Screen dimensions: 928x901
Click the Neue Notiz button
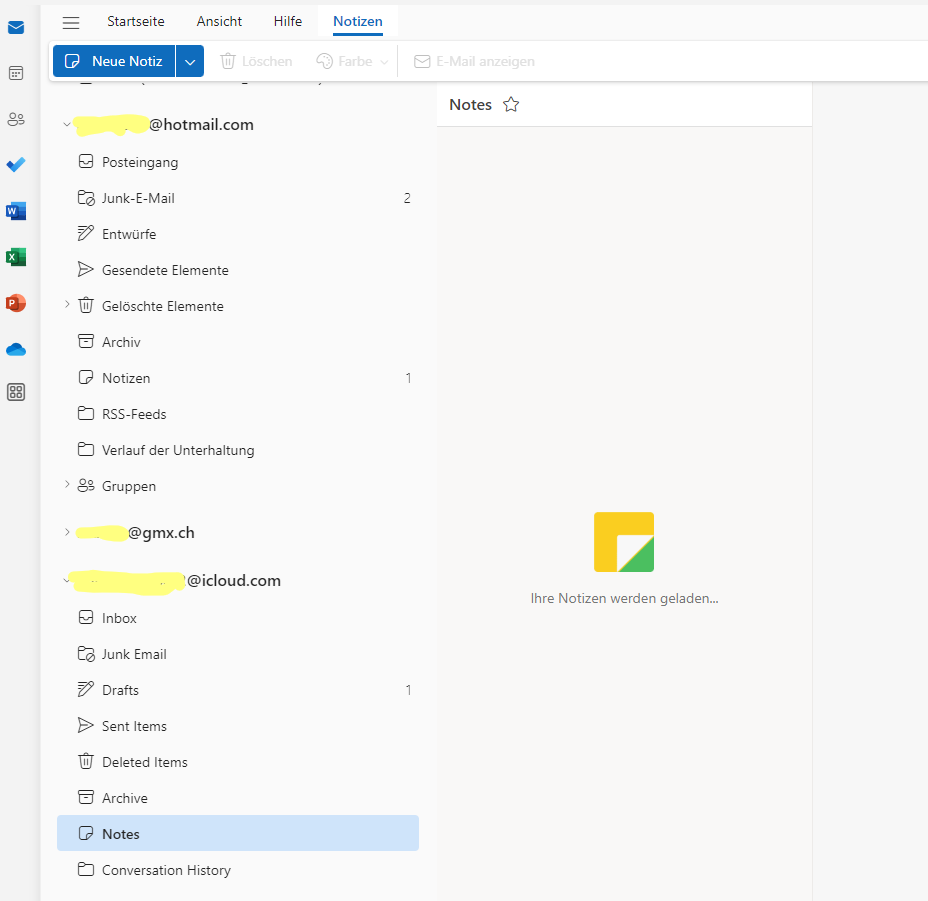pyautogui.click(x=114, y=61)
